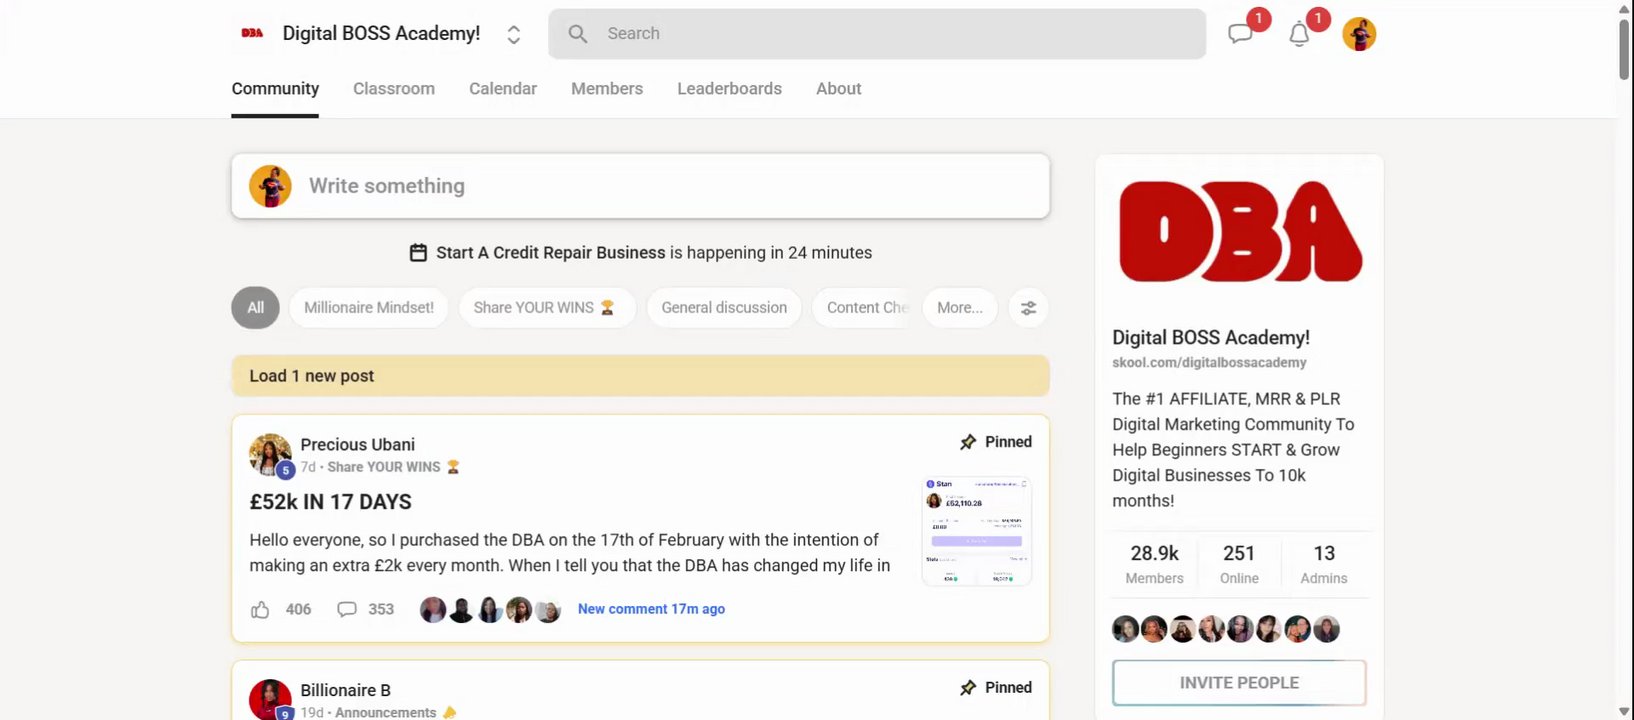This screenshot has height=720, width=1634.
Task: Click the DBA community logo icon in header
Action: [252, 33]
